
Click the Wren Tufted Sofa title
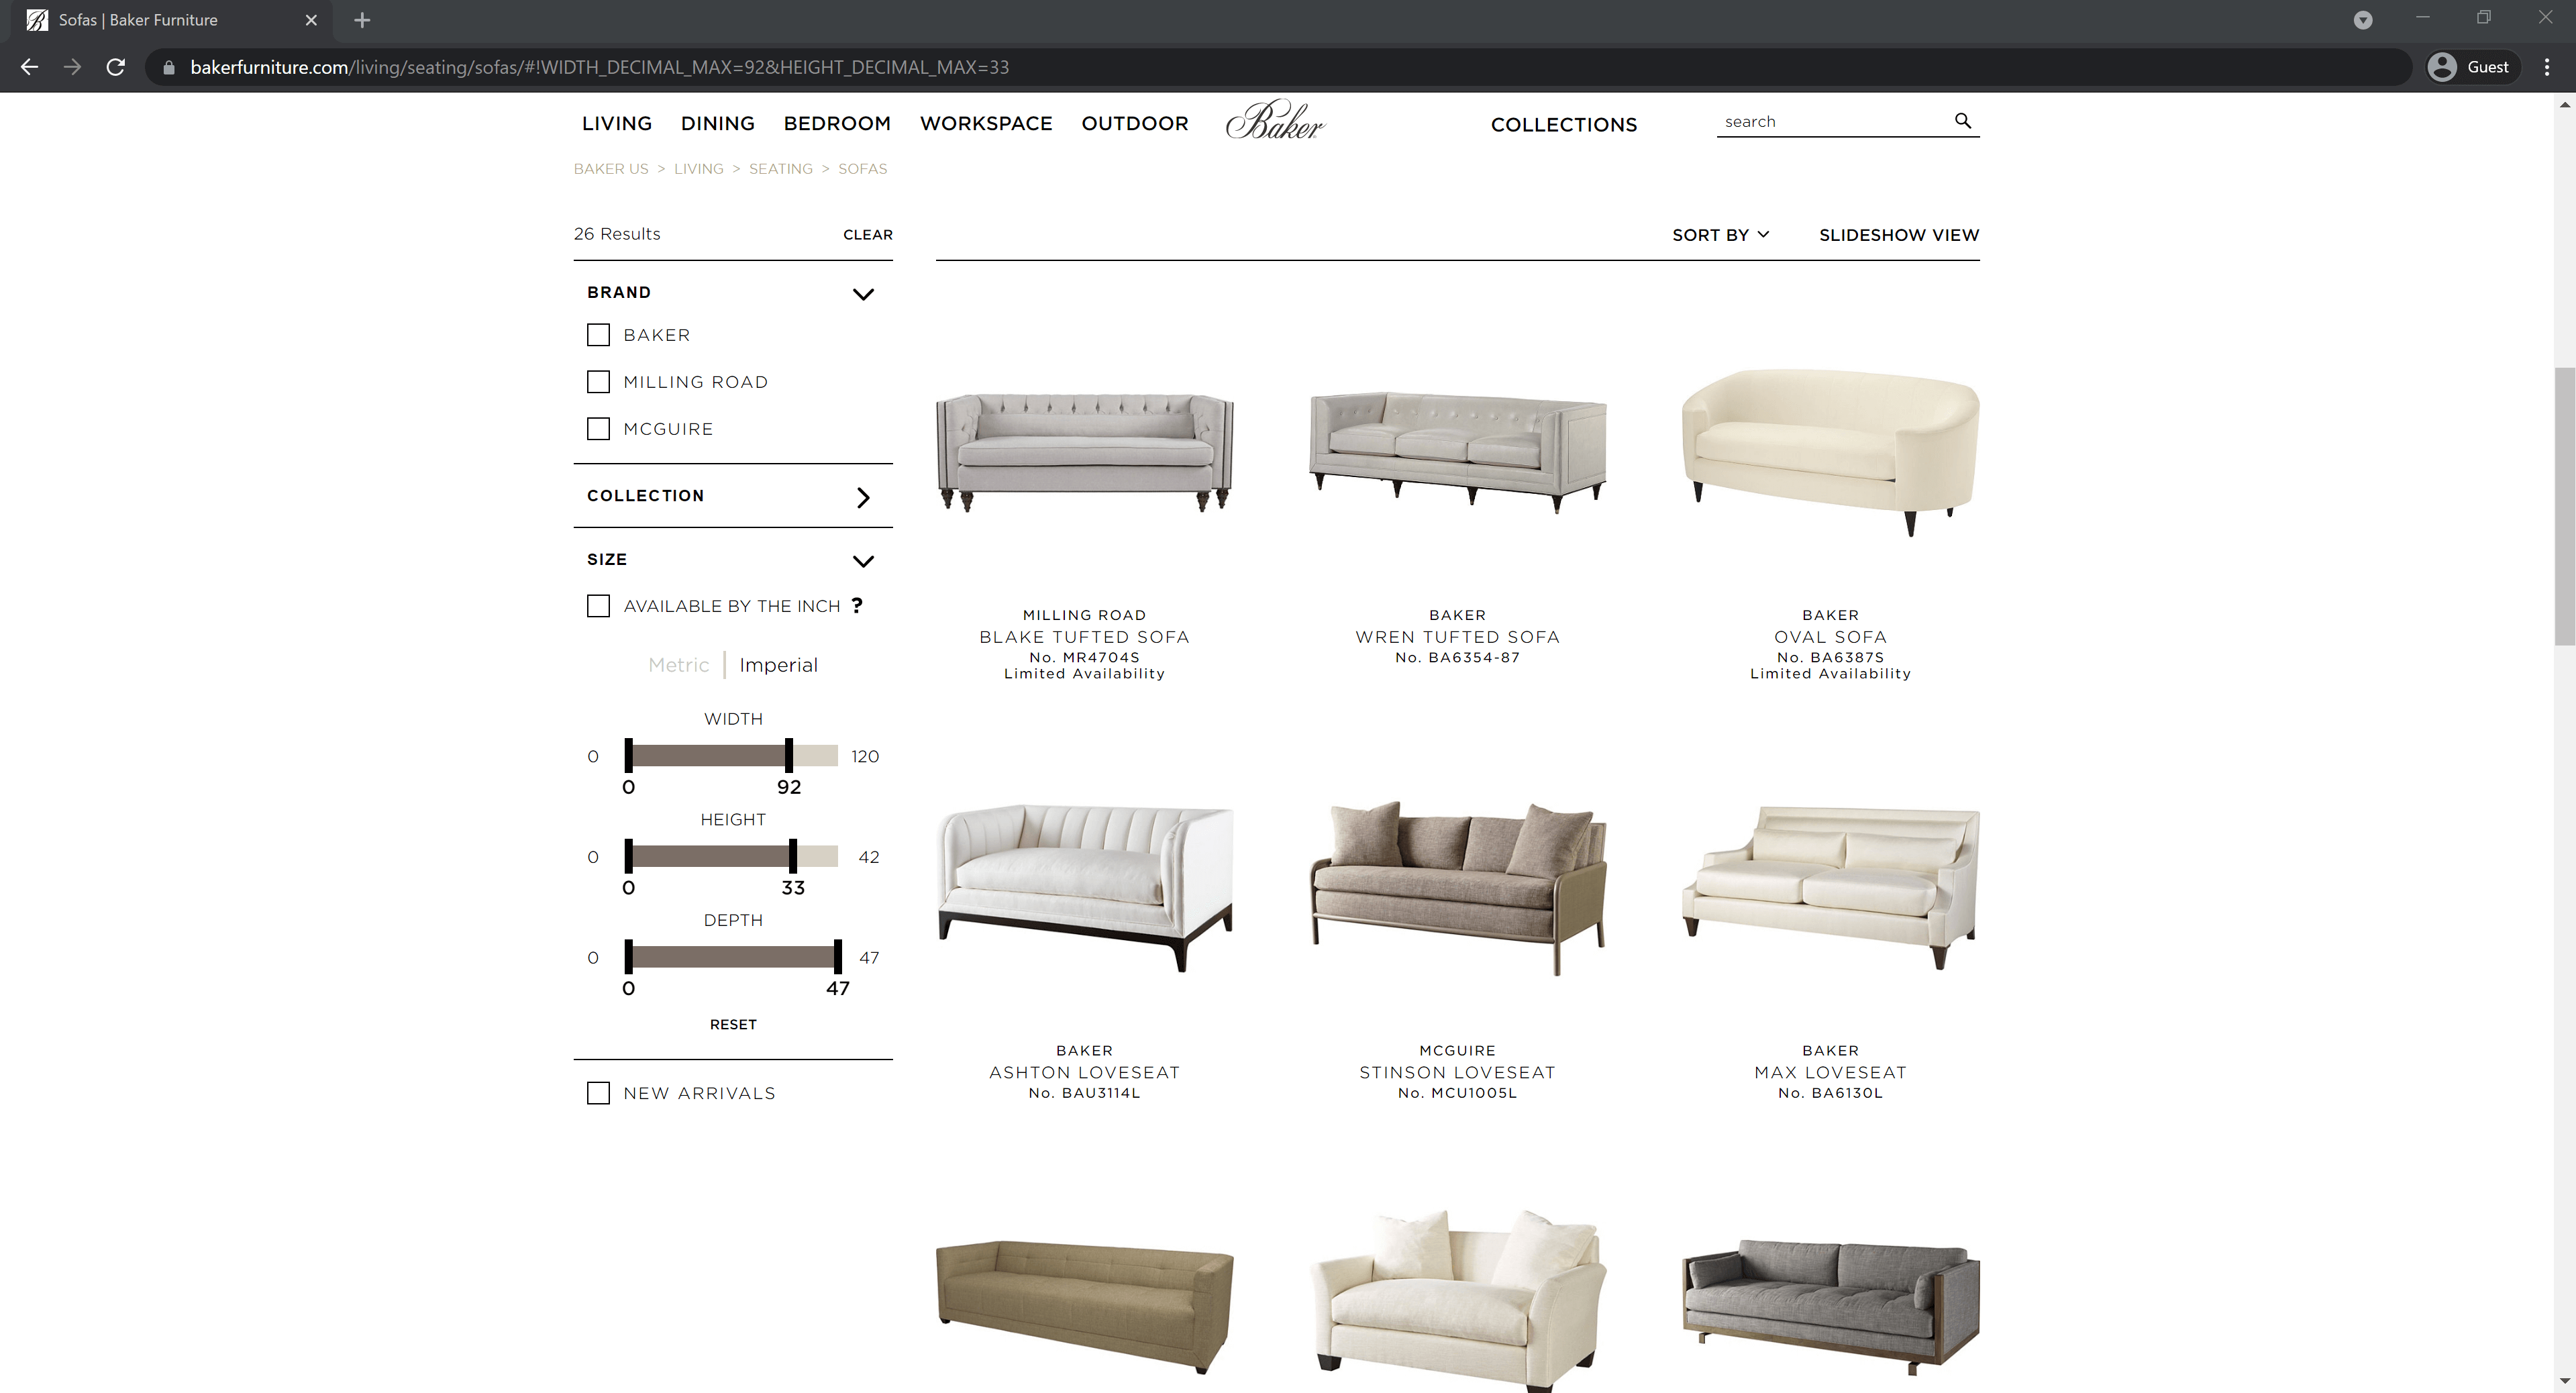(x=1458, y=637)
